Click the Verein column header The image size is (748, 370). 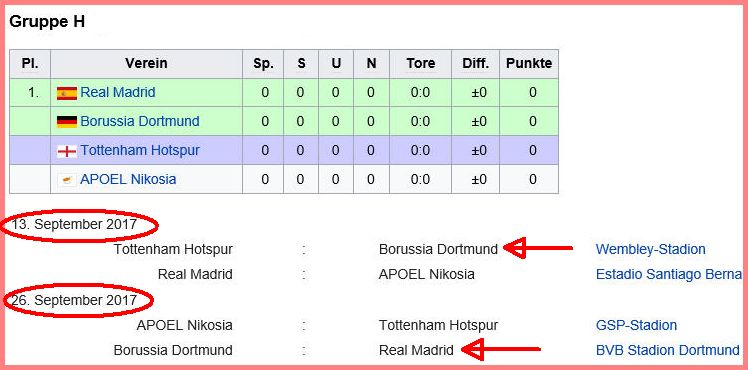tap(146, 63)
